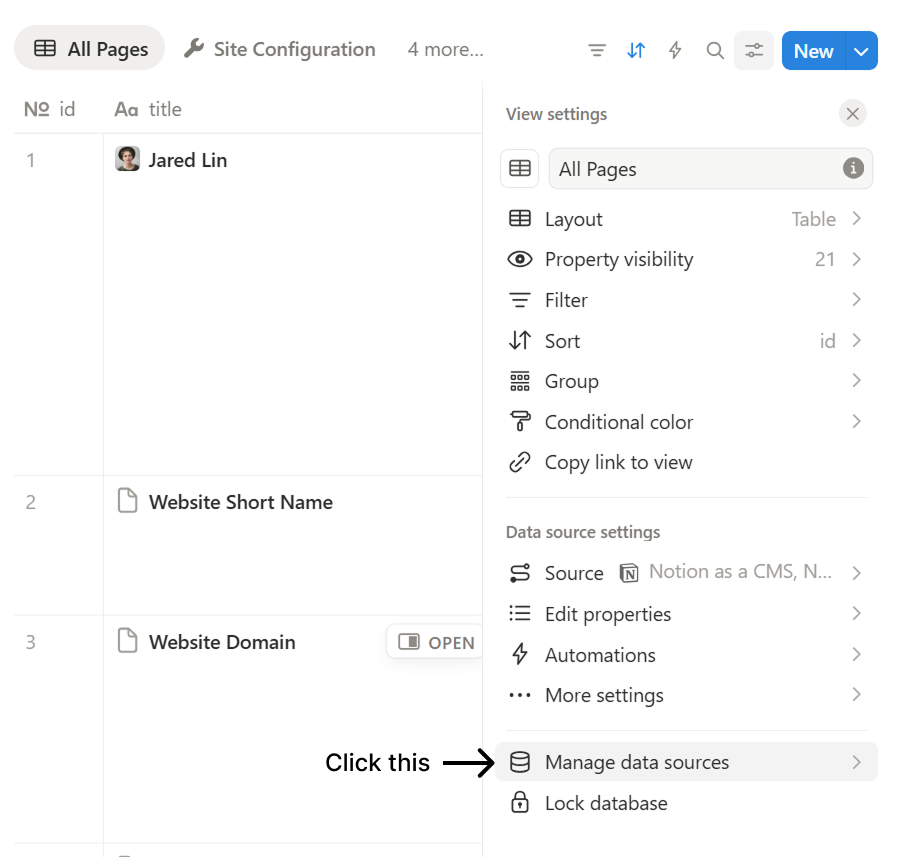The width and height of the screenshot is (903, 857).
Task: Click the filter icon in top toolbar
Action: (x=597, y=50)
